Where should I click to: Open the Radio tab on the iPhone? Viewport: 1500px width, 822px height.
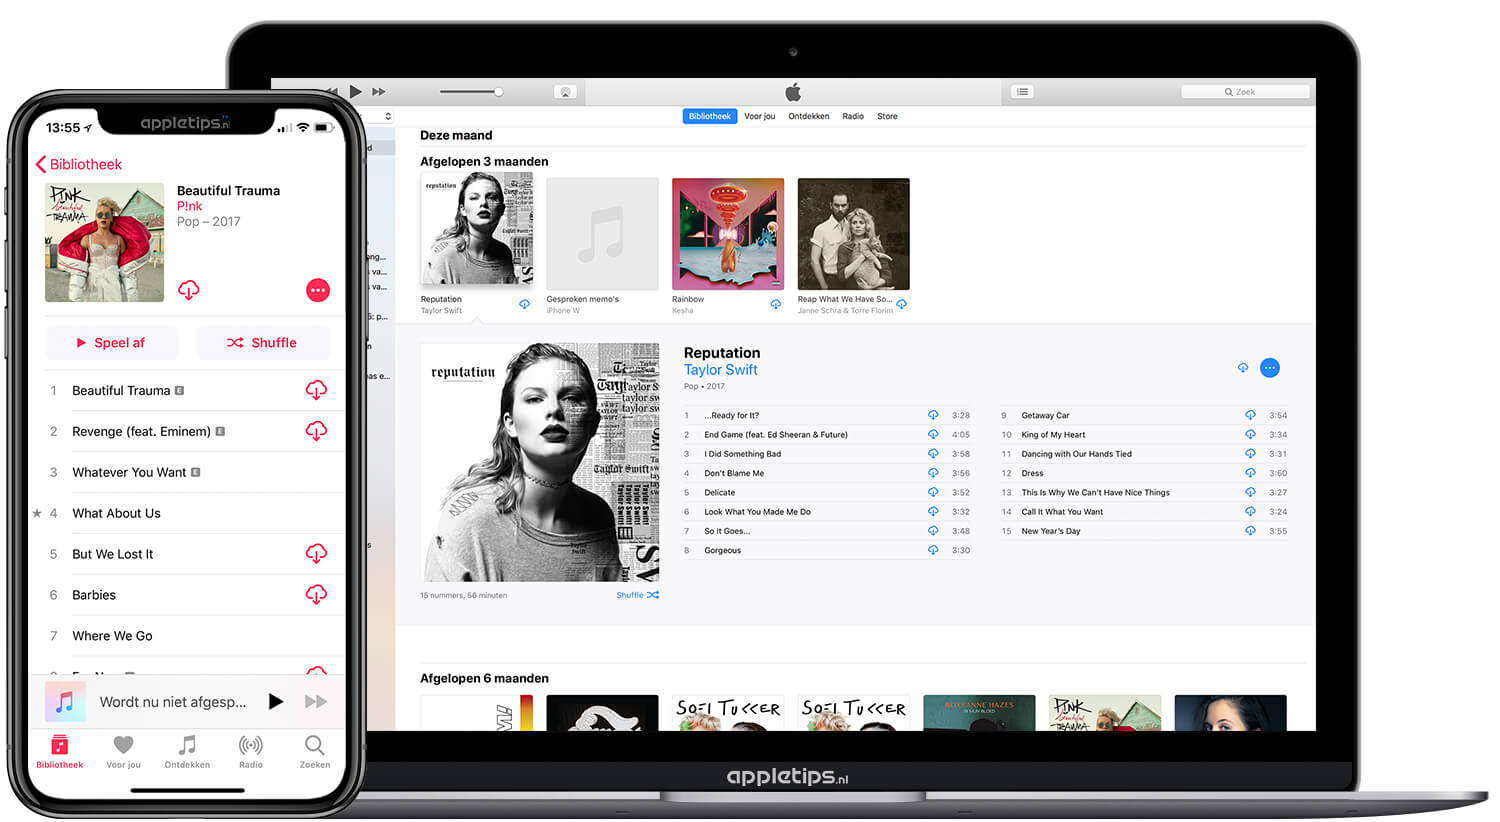(251, 752)
